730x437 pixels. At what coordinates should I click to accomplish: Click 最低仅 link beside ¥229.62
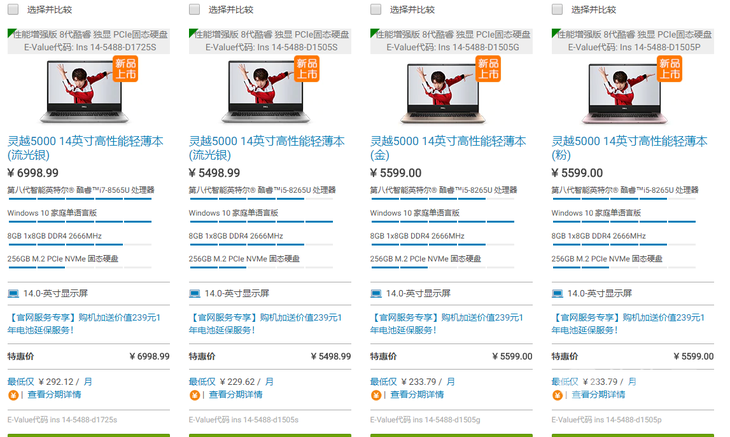(x=203, y=382)
